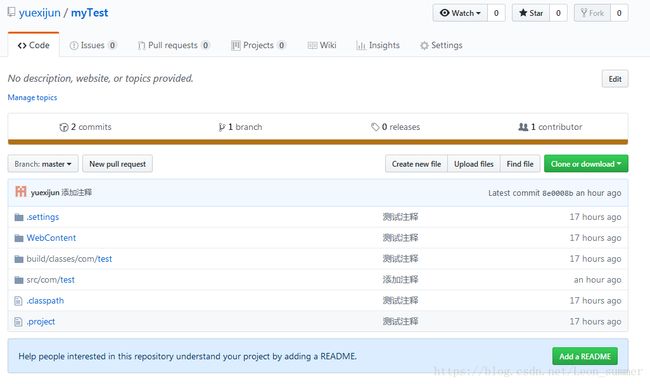
Task: Click the people icon beside 1 contributor
Action: point(523,127)
